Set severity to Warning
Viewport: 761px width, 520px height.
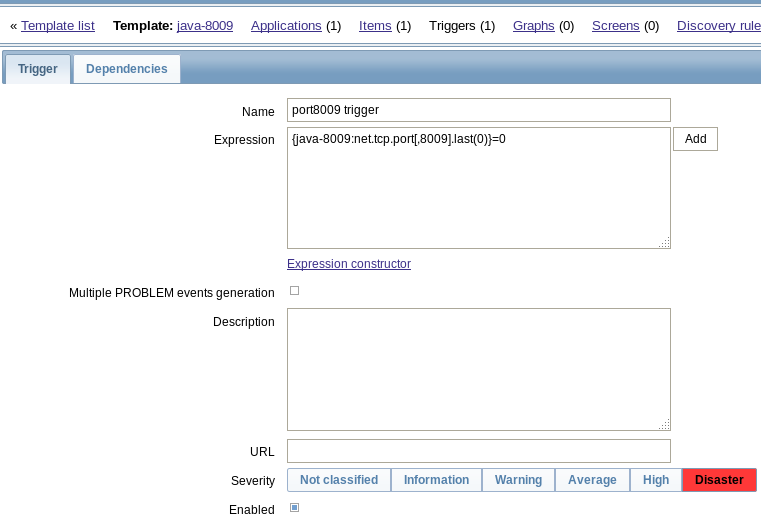pyautogui.click(x=518, y=480)
